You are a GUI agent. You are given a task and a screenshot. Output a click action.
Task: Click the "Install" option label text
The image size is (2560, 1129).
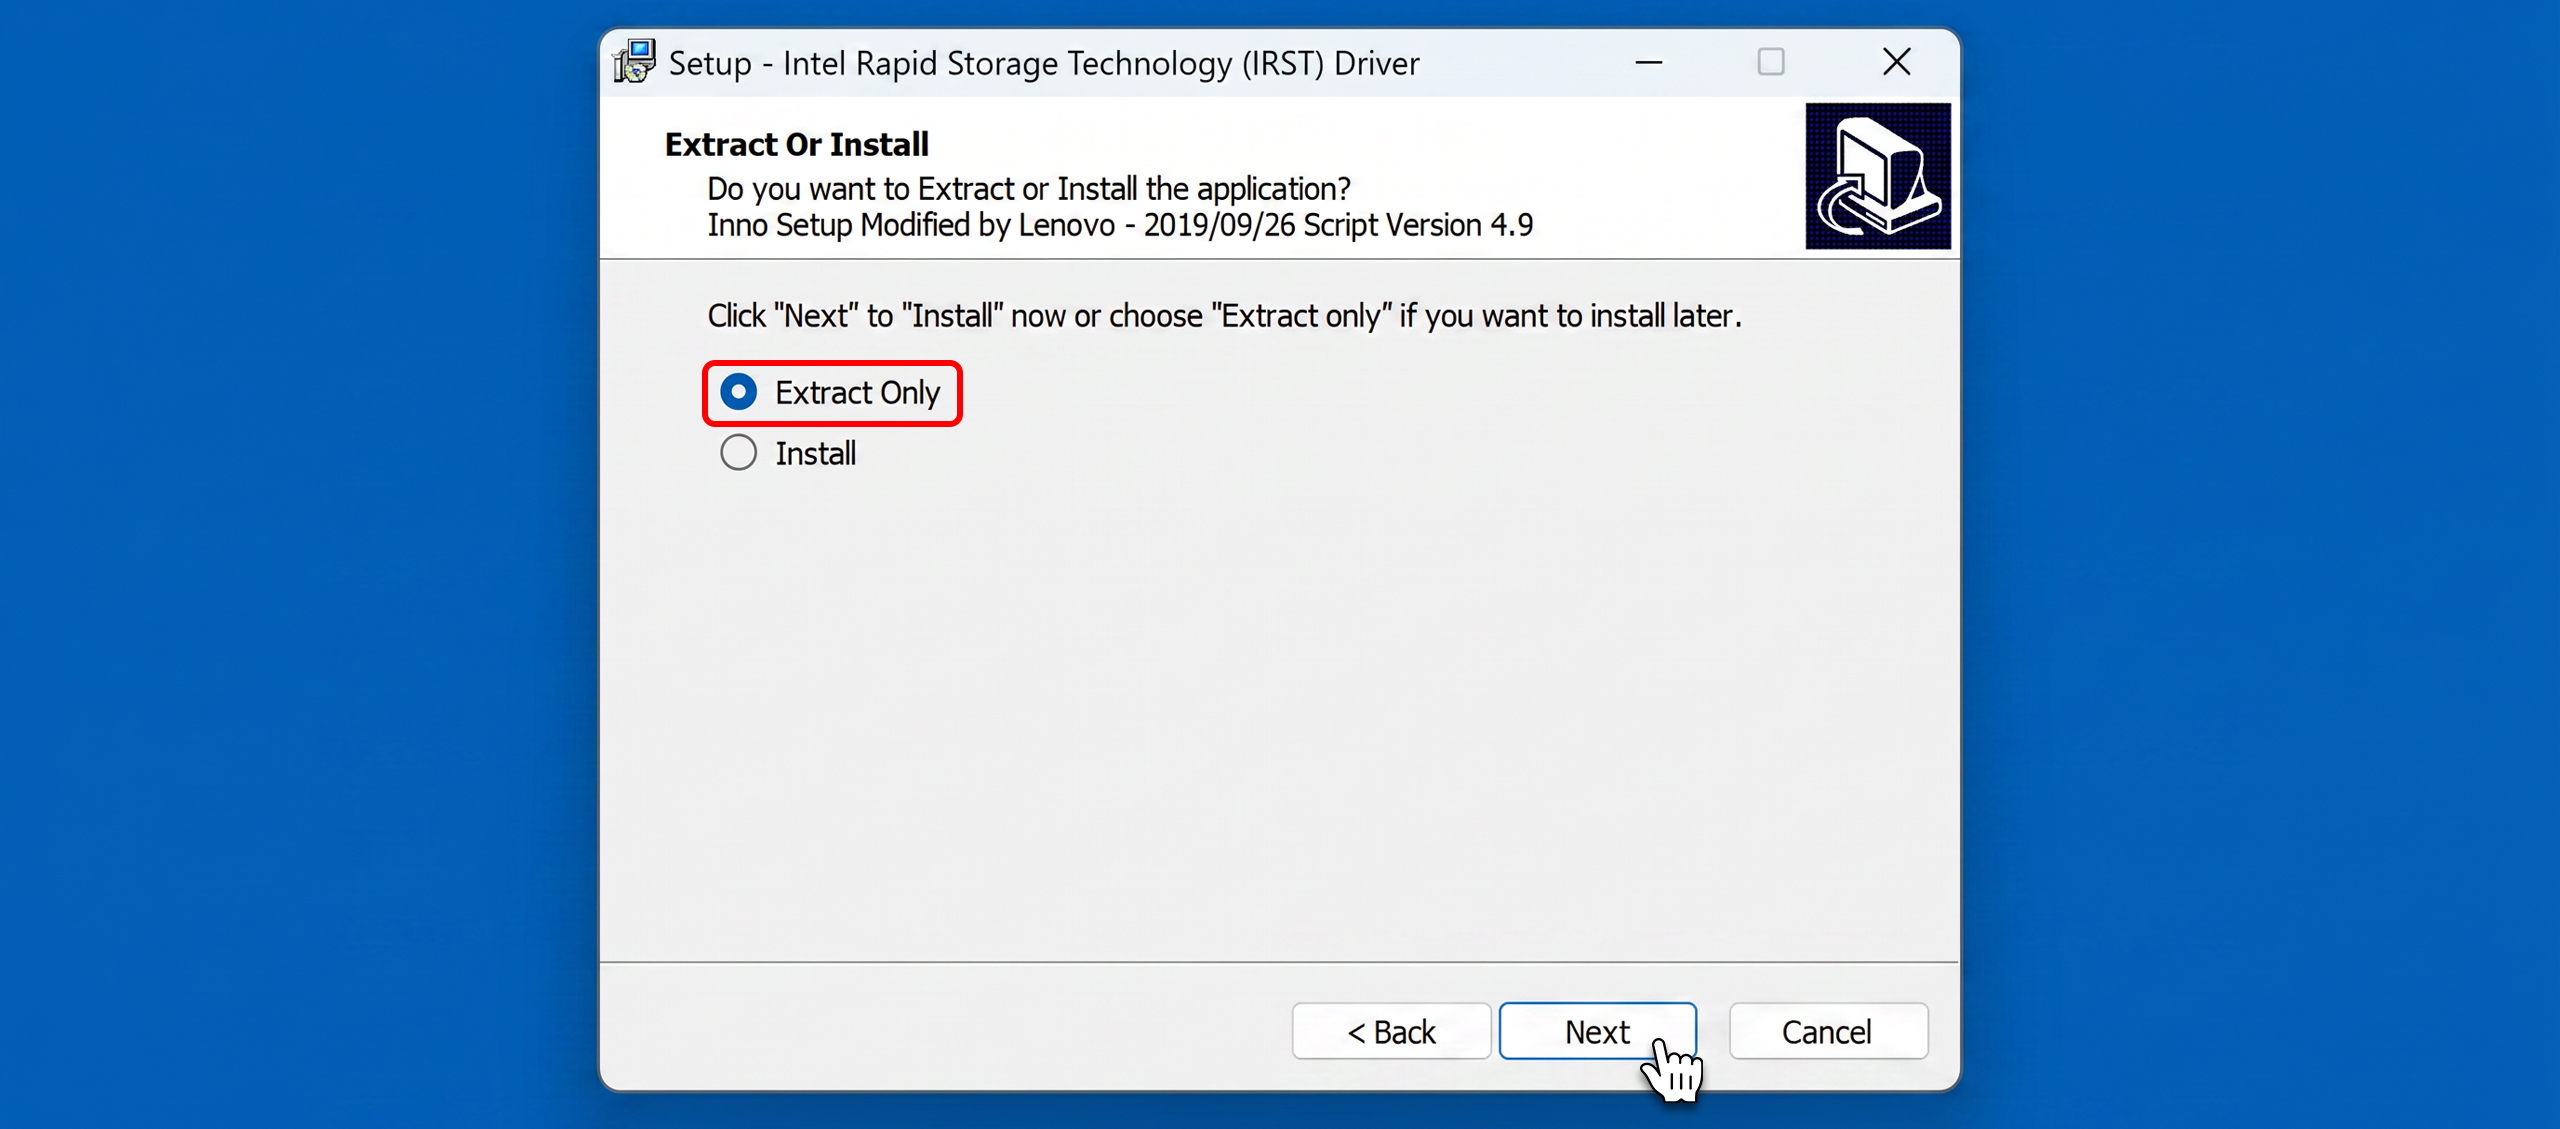816,454
